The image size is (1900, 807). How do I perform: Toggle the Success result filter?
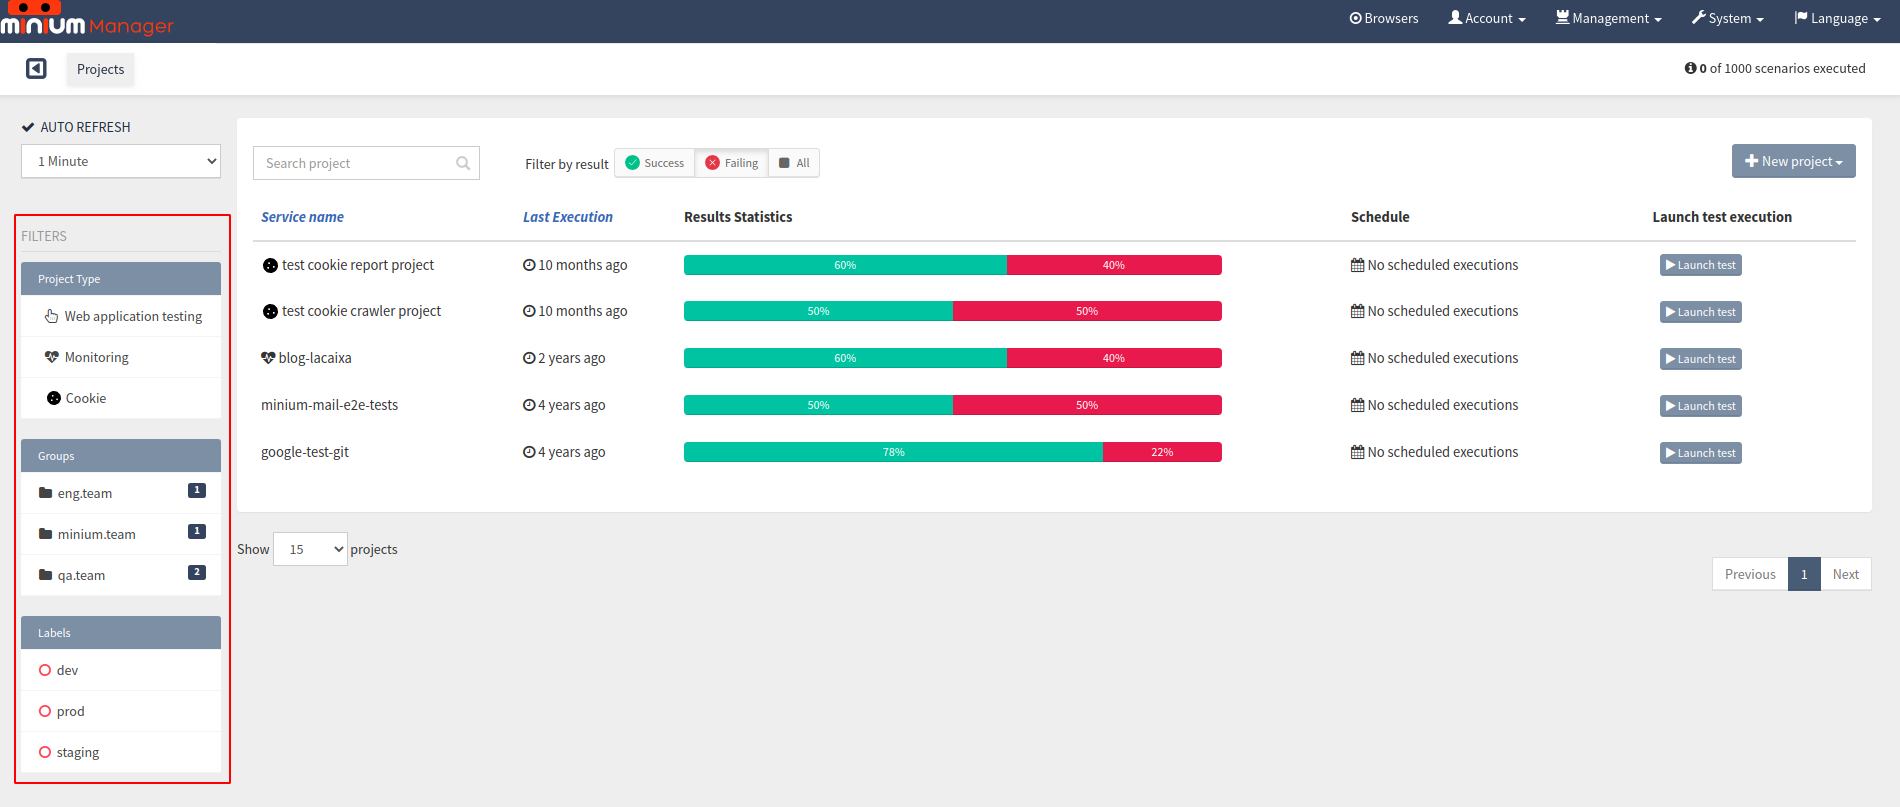point(655,163)
